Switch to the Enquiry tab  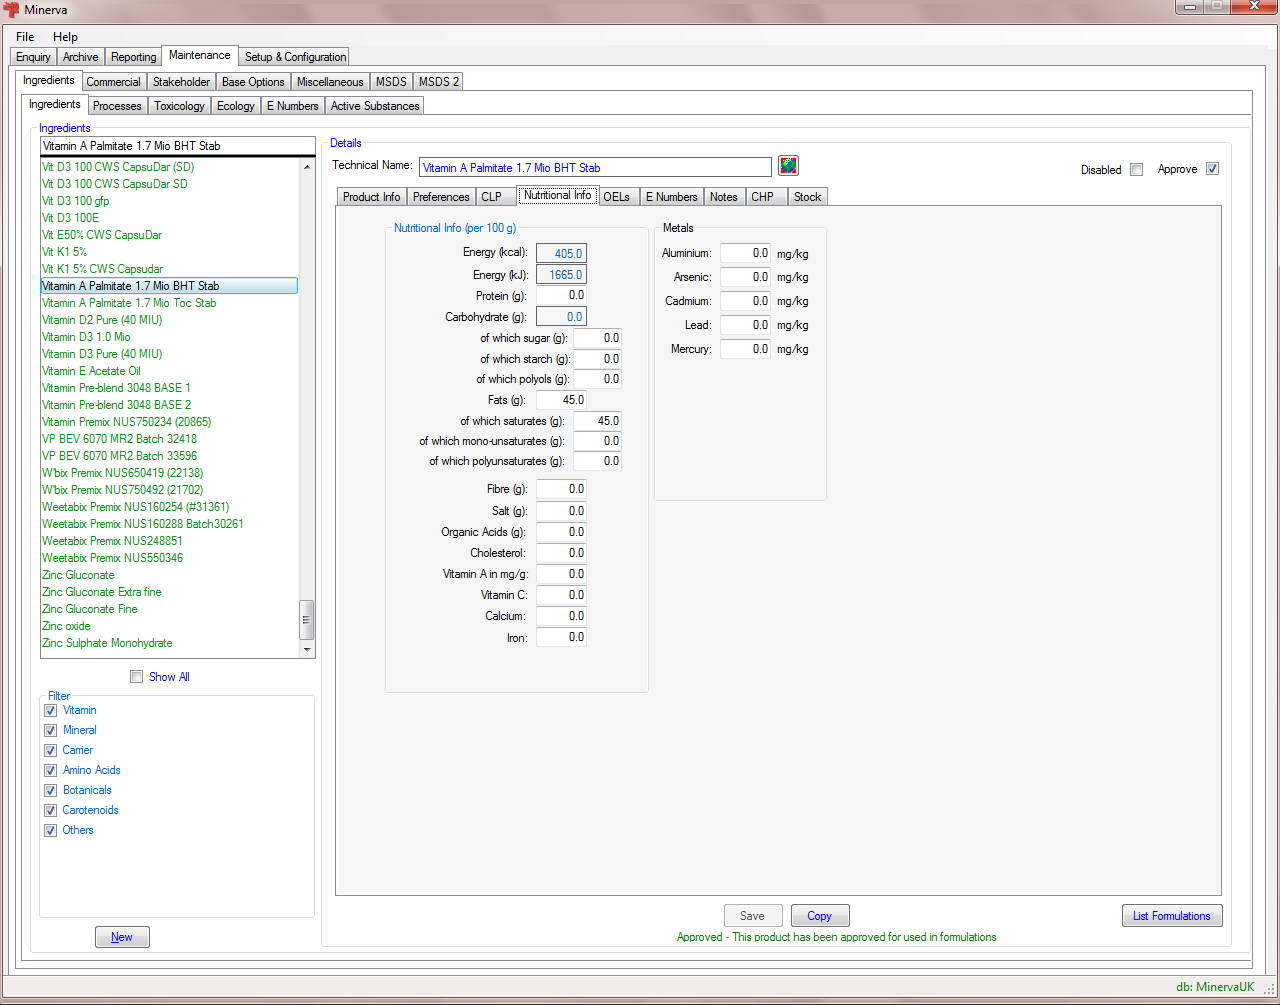click(x=33, y=57)
